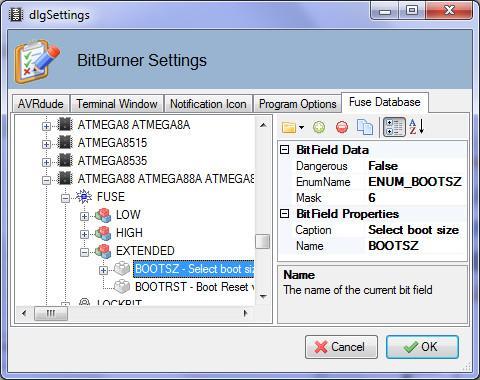480x380 pixels.
Task: Maximize the dlgSettings window
Action: click(412, 11)
